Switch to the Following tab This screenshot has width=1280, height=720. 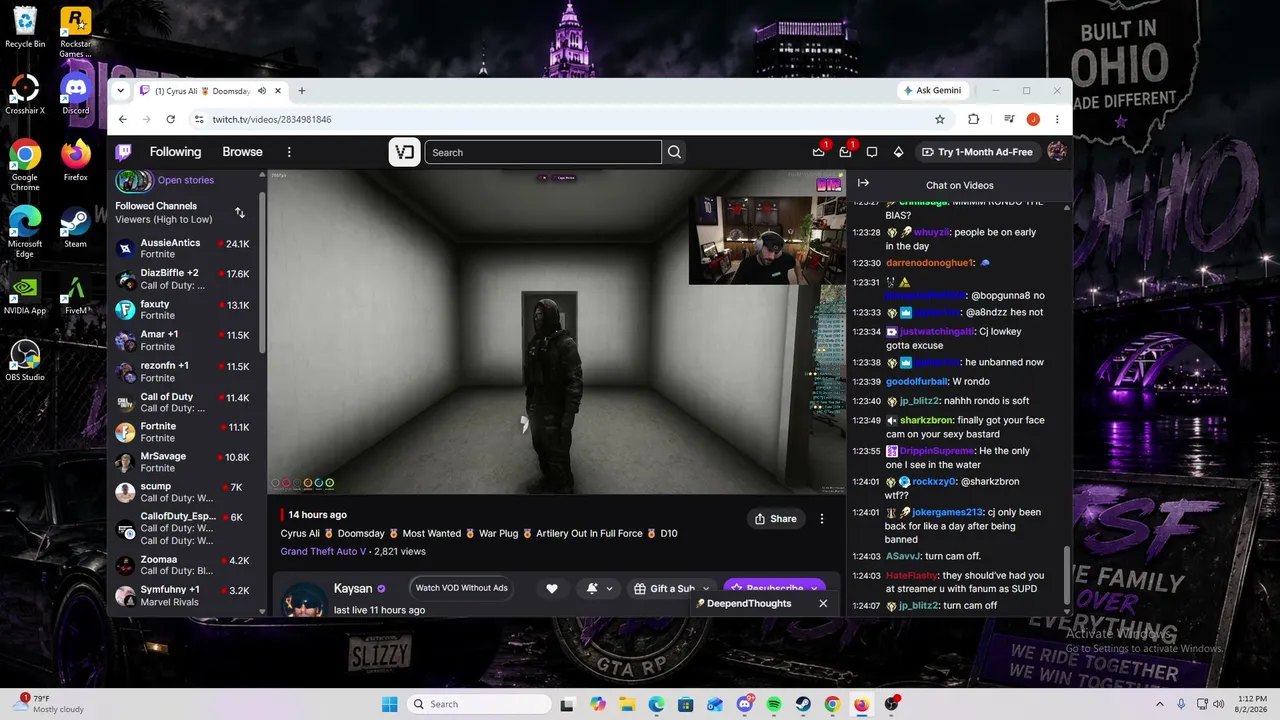tap(175, 152)
